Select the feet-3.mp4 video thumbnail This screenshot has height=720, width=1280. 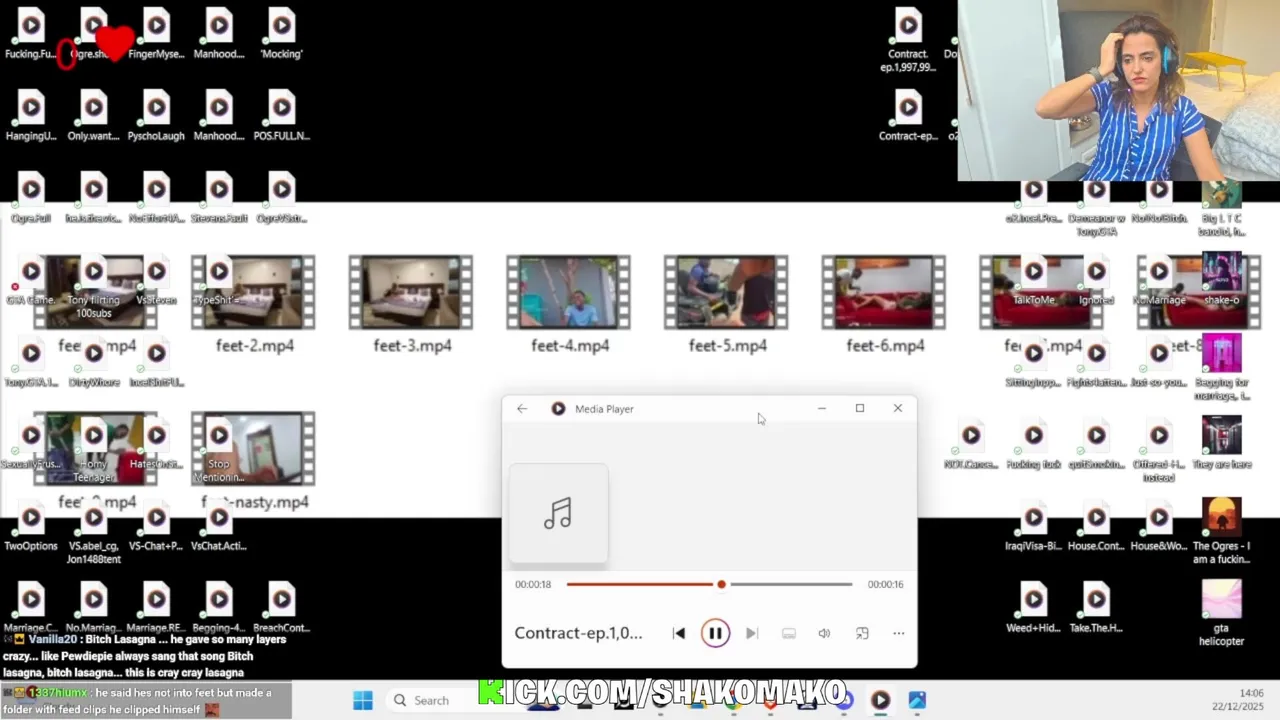pos(411,292)
